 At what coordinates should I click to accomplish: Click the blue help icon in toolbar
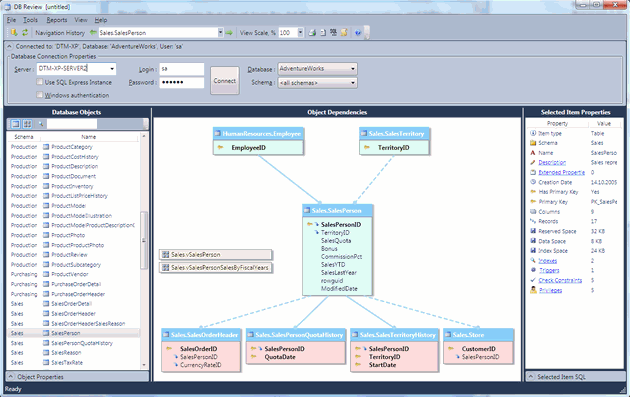(x=358, y=33)
